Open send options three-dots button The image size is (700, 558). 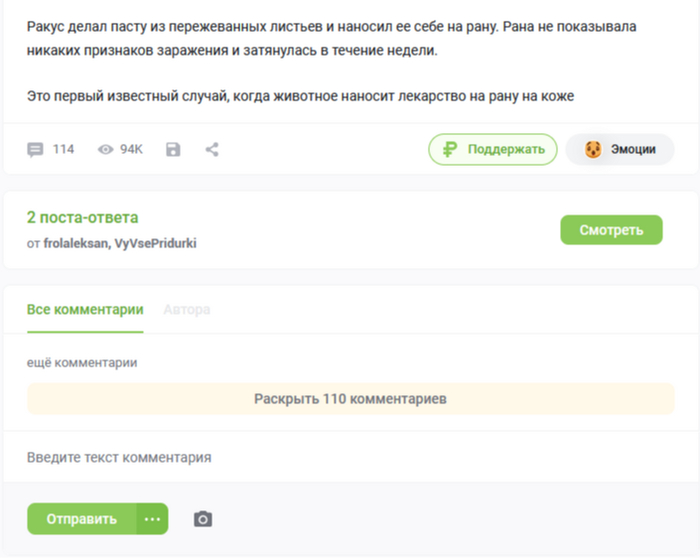point(152,519)
